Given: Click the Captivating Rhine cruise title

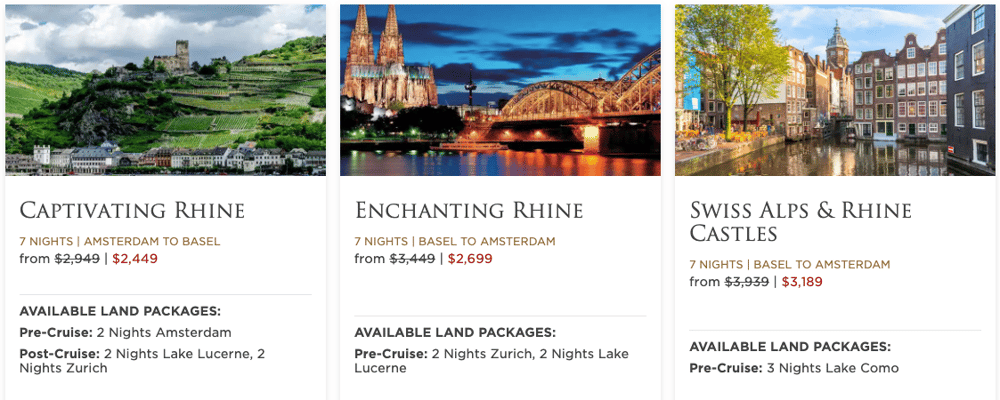Looking at the screenshot, I should pos(132,211).
